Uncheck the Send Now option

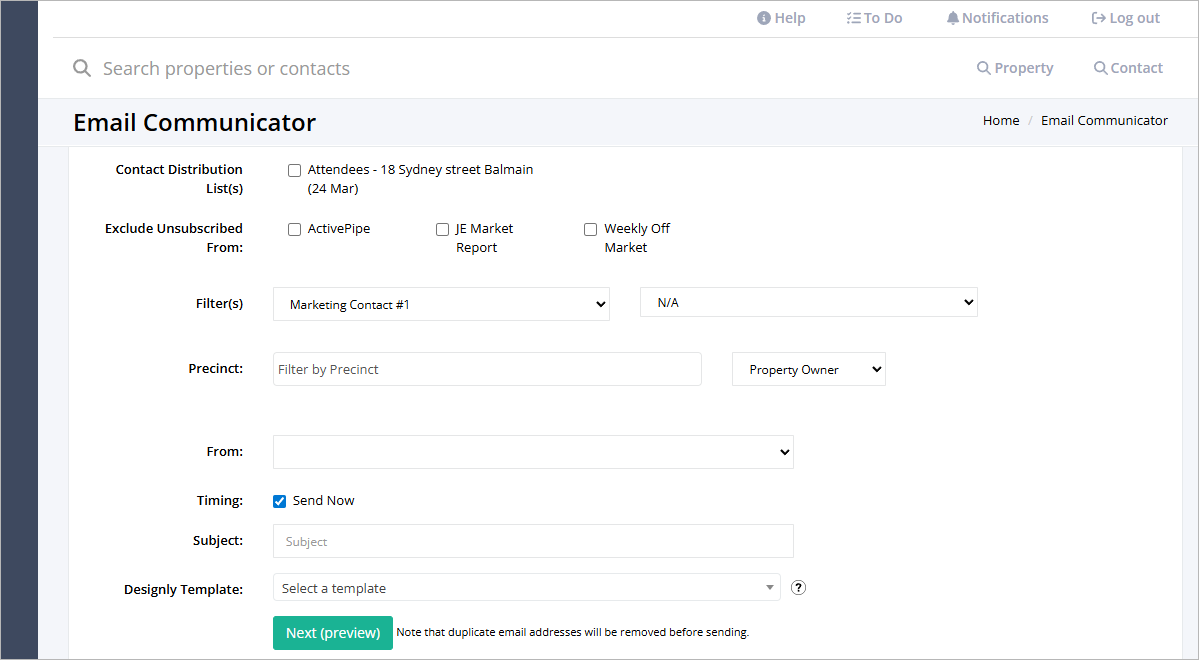pyautogui.click(x=279, y=500)
